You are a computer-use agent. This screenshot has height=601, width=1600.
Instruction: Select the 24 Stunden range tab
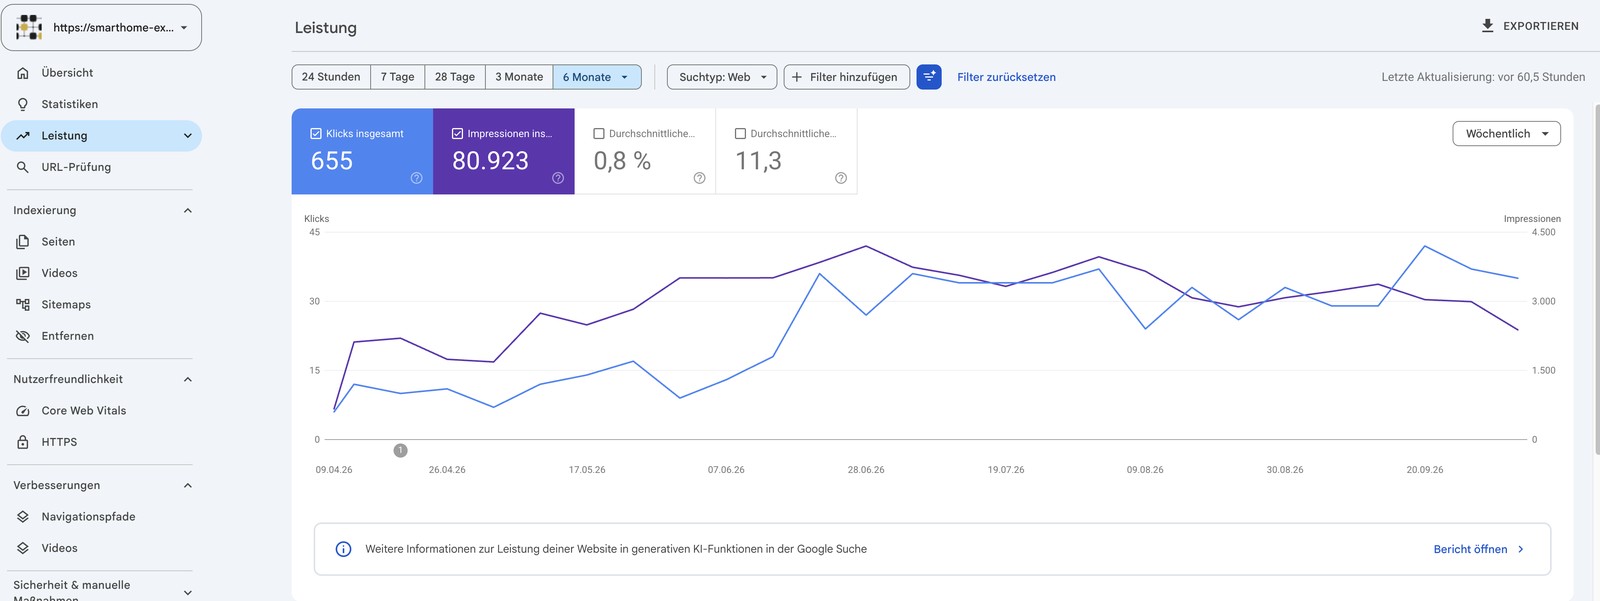[x=331, y=77]
